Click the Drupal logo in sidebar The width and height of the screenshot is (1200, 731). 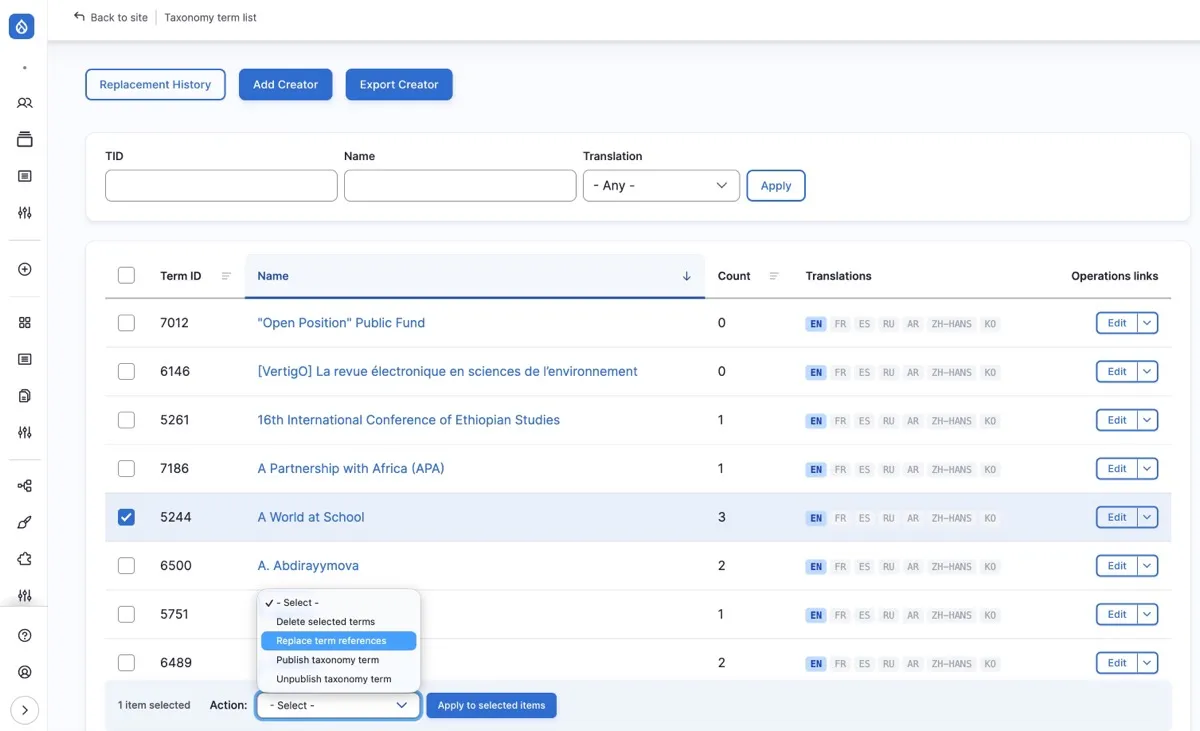22,28
